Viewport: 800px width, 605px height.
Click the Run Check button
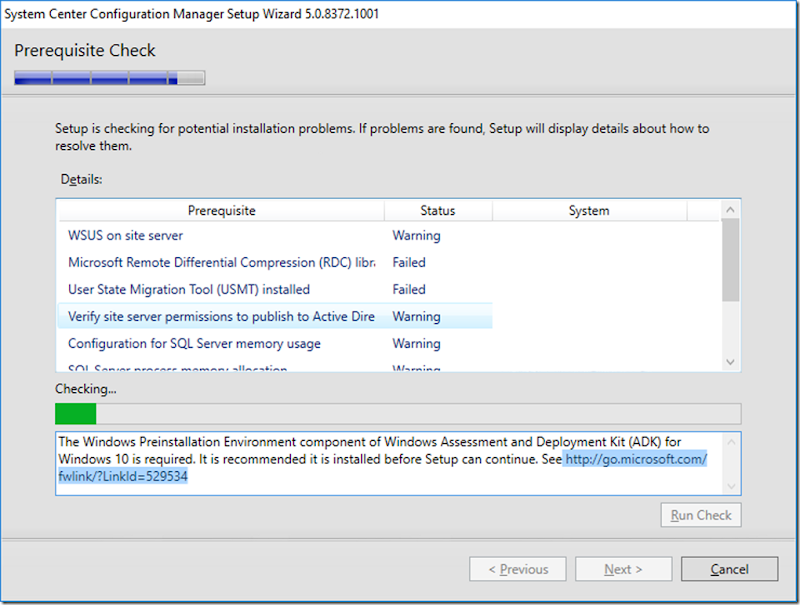(x=701, y=515)
